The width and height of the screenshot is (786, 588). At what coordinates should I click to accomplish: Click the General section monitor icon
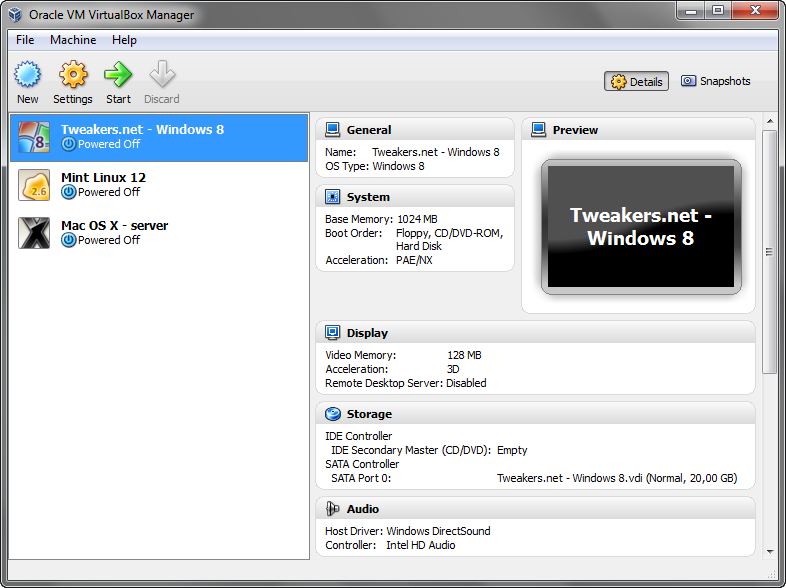pos(332,130)
